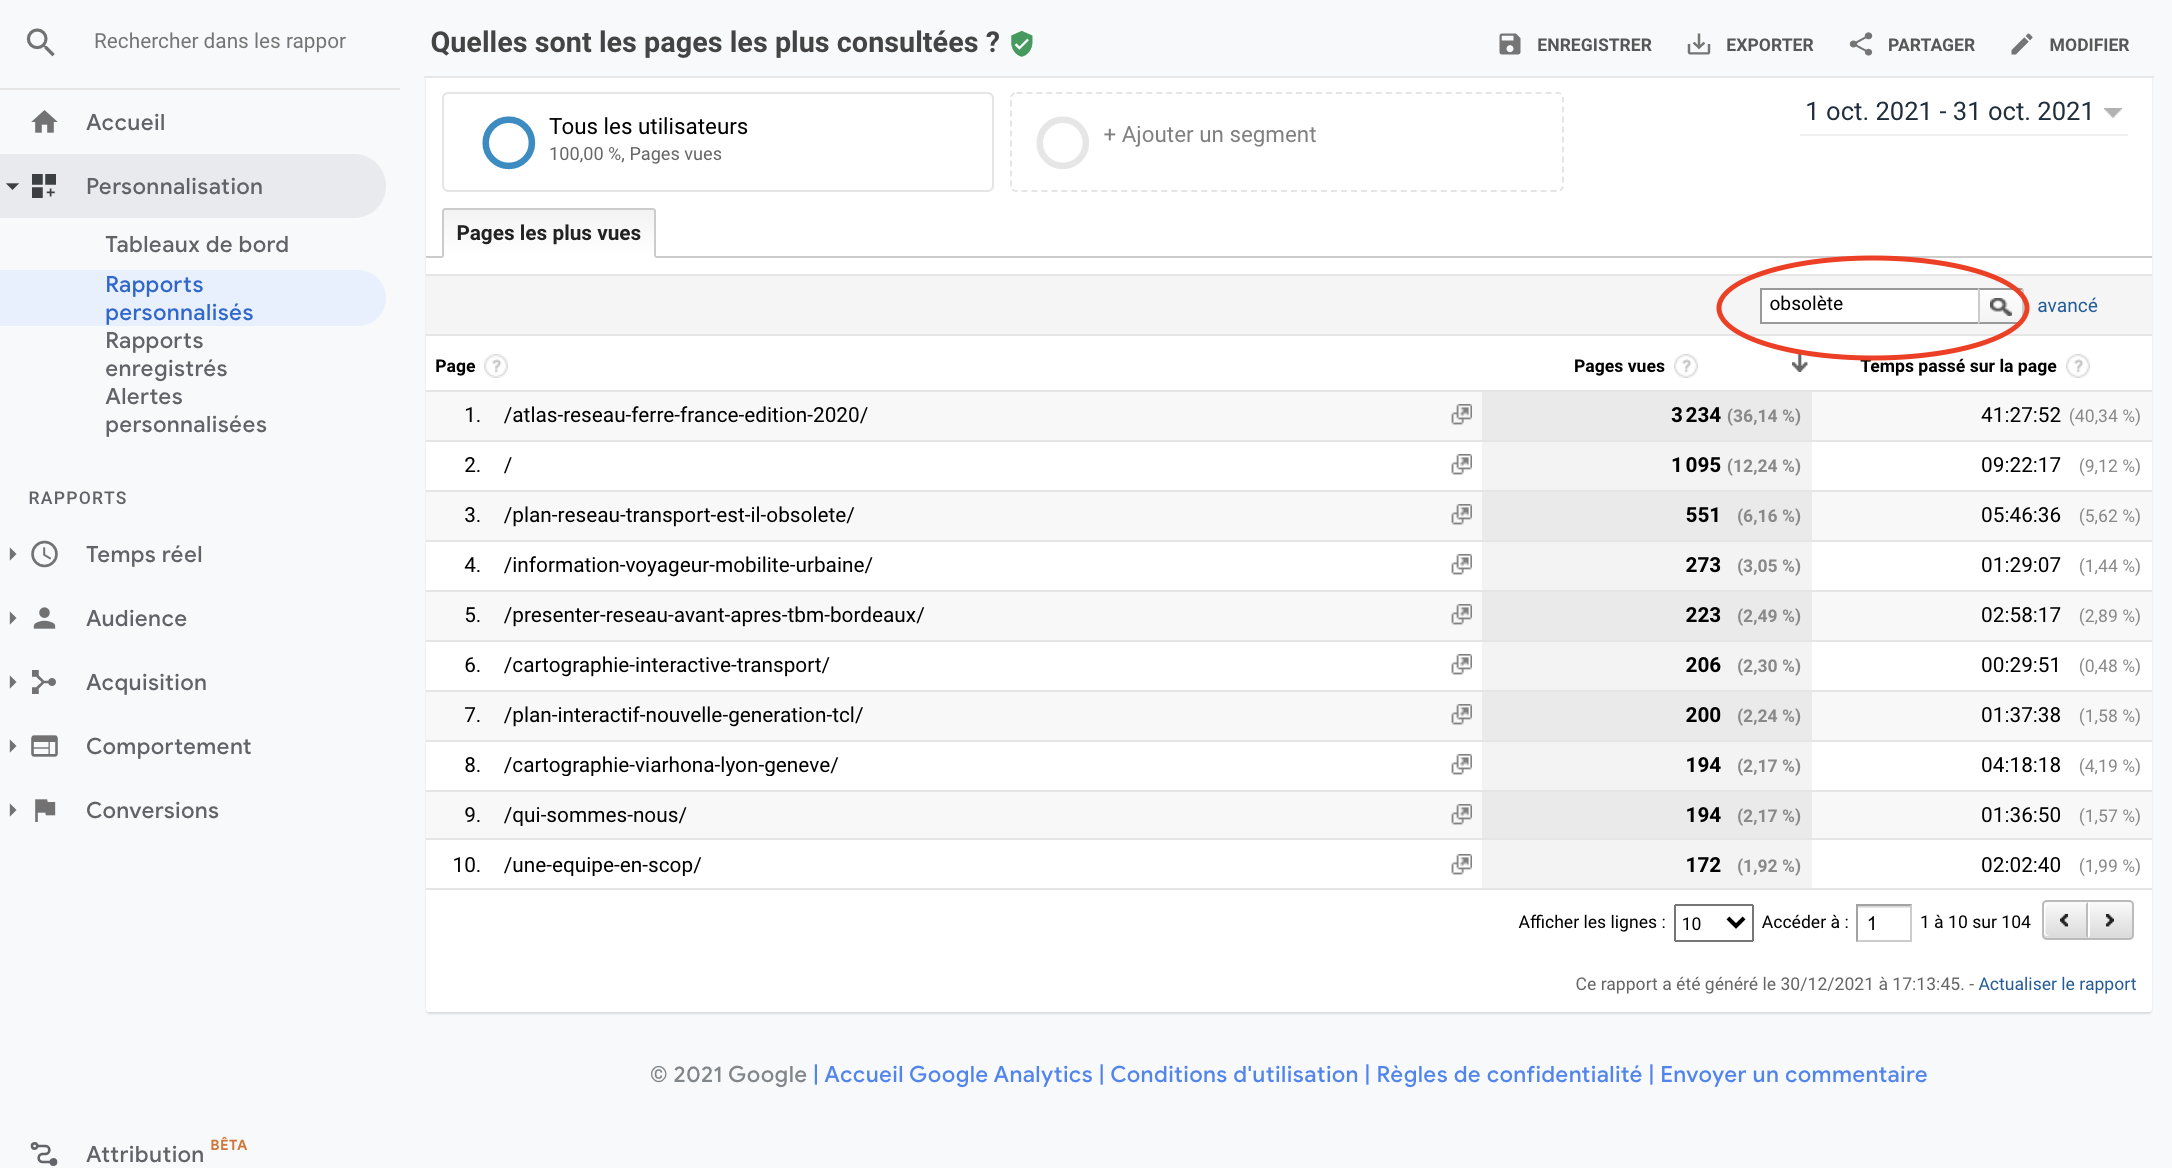Select the Tous les utilisateurs segment circle
Image resolution: width=2172 pixels, height=1168 pixels.
(508, 142)
